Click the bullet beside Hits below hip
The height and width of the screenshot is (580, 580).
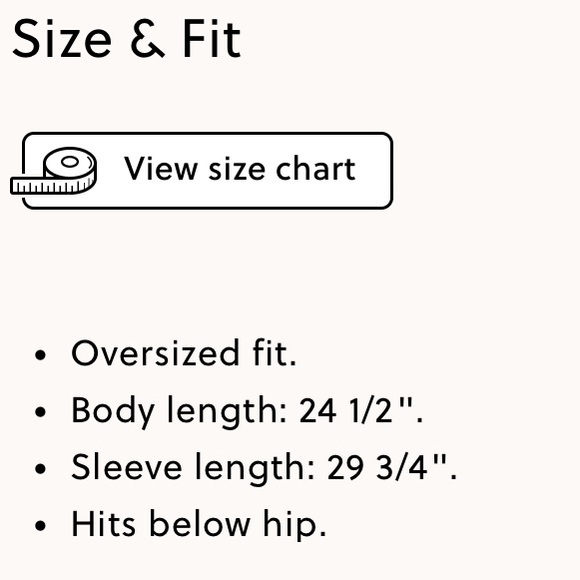[x=40, y=526]
